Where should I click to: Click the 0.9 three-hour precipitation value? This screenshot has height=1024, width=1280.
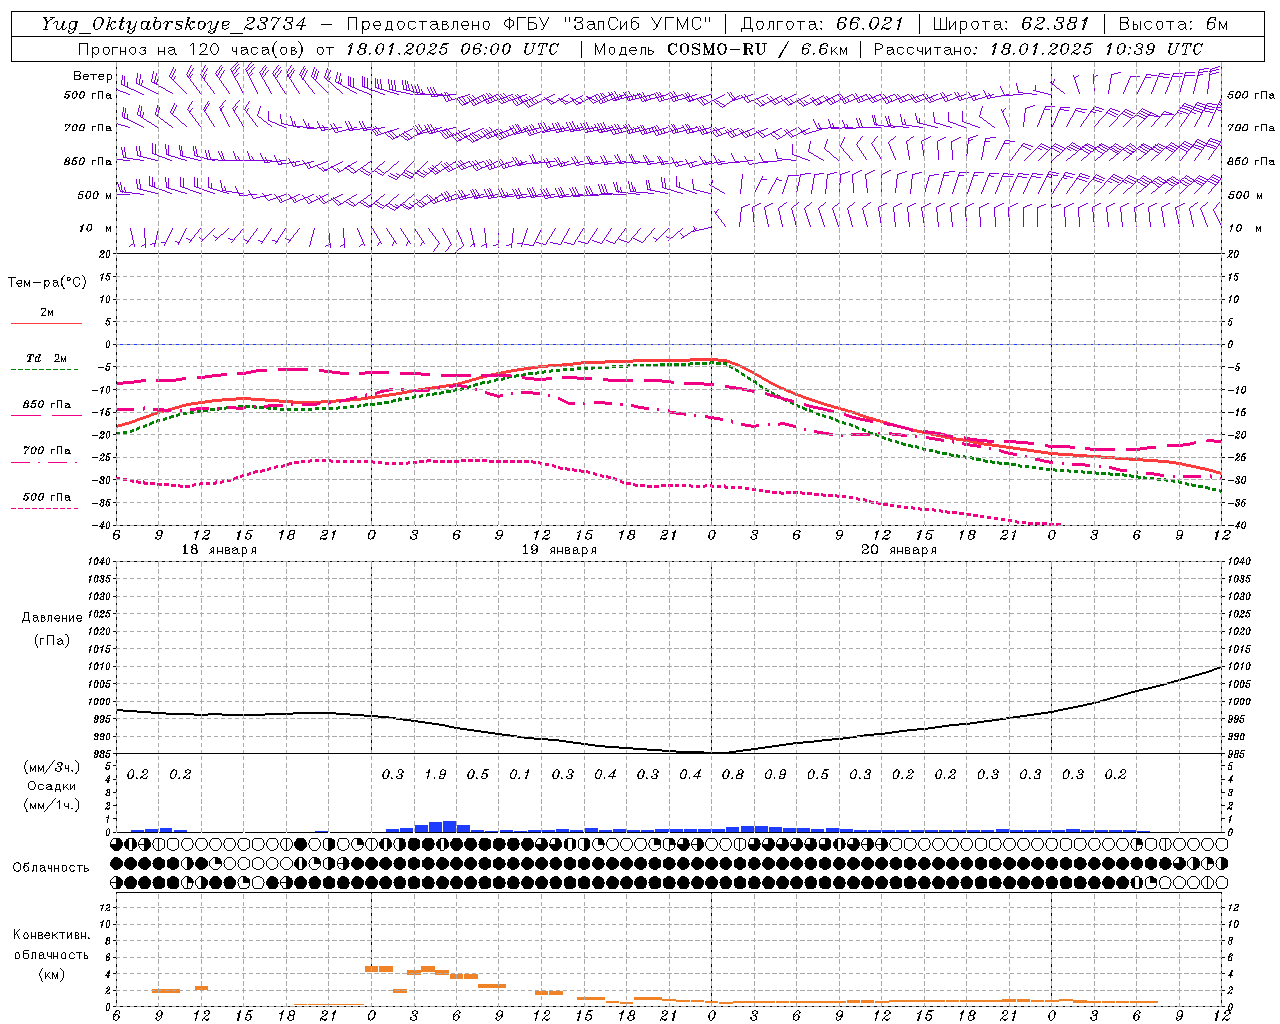coord(775,775)
